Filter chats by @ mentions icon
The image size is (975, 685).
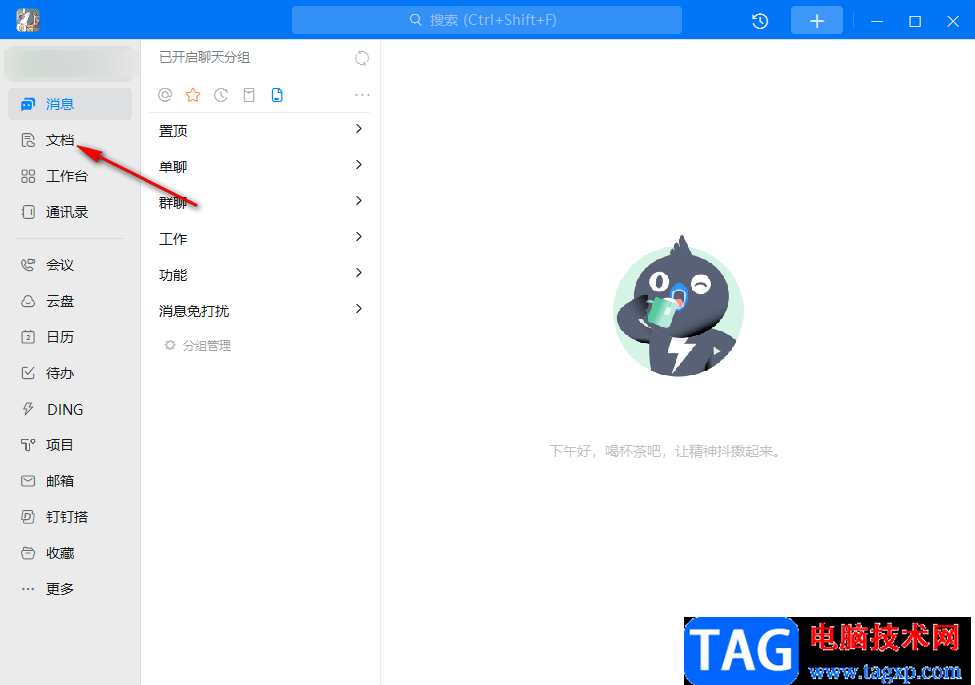[165, 95]
